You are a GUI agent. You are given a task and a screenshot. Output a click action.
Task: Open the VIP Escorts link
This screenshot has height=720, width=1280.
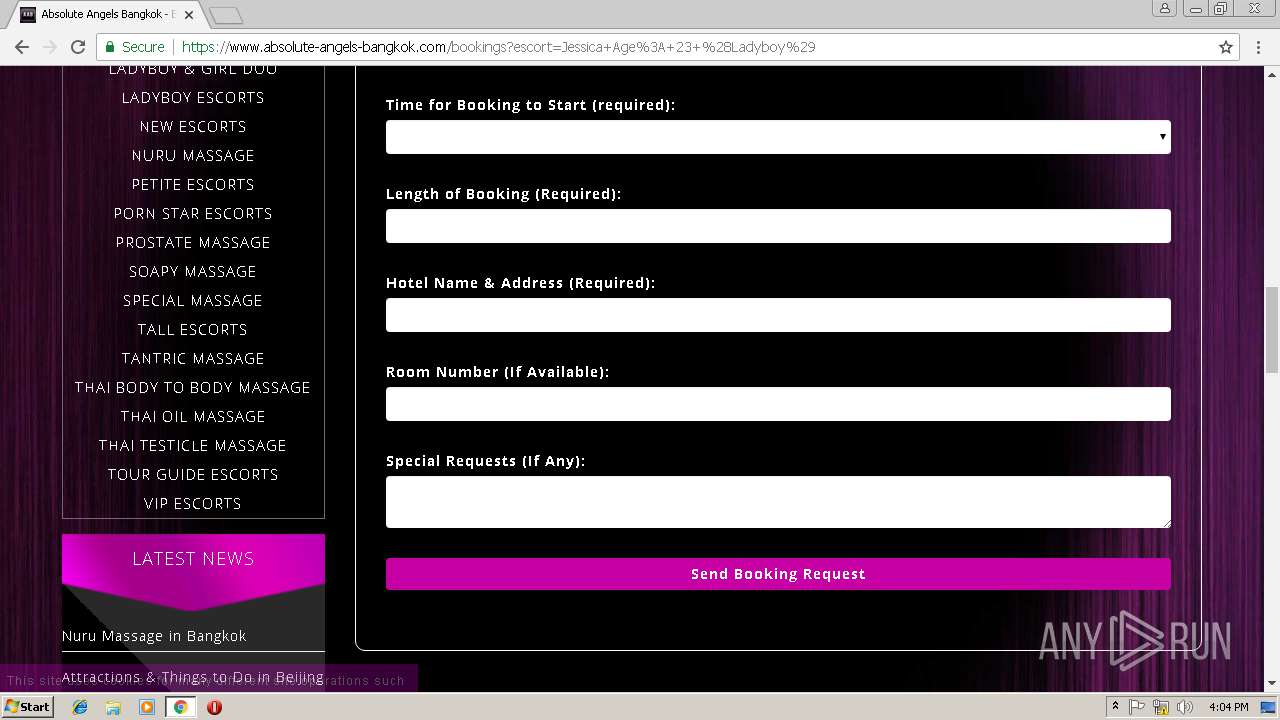[193, 504]
